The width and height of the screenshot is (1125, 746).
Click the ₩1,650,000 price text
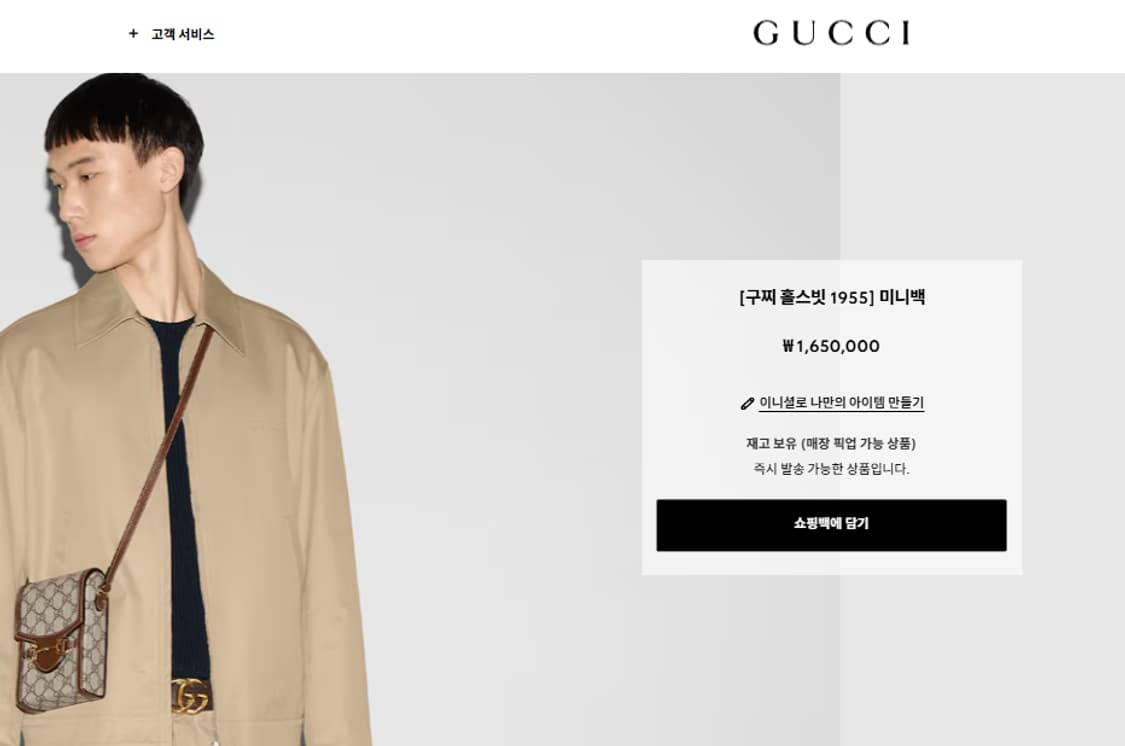[x=832, y=346]
